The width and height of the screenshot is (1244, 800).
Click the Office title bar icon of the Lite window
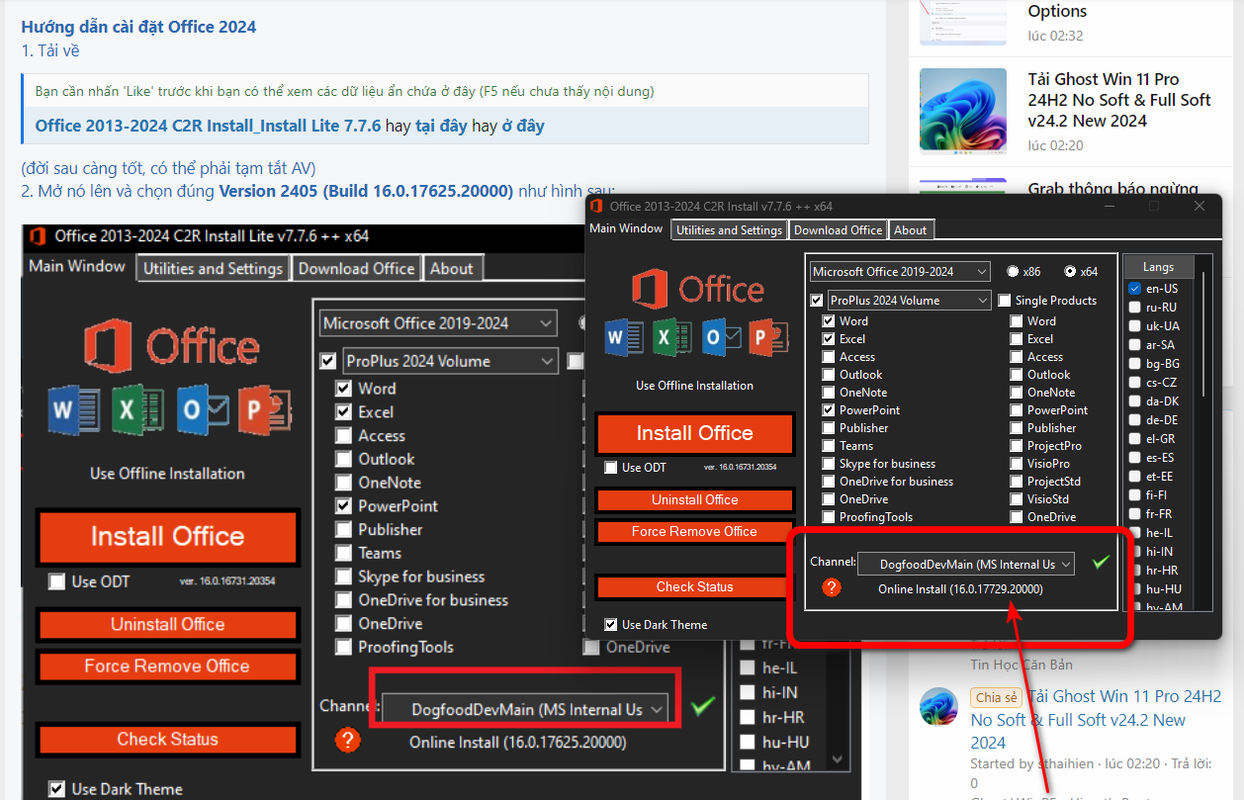[38, 236]
